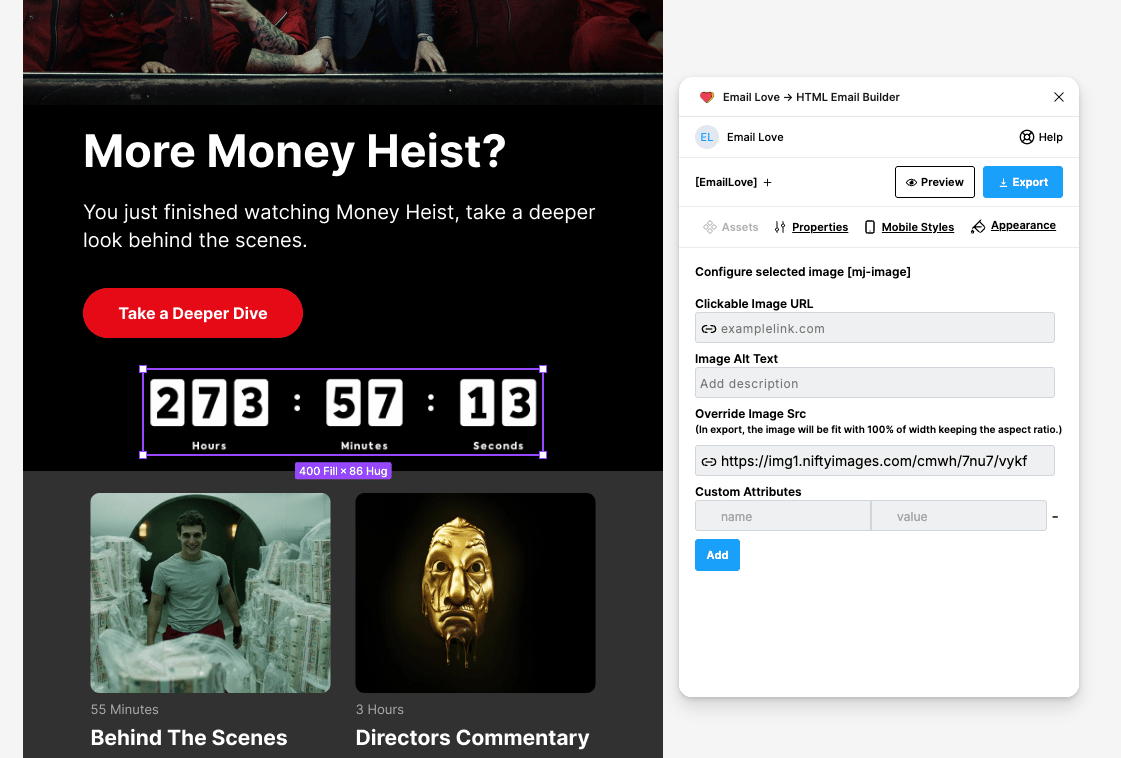Click the Preview button
This screenshot has width=1121, height=758.
tap(934, 182)
